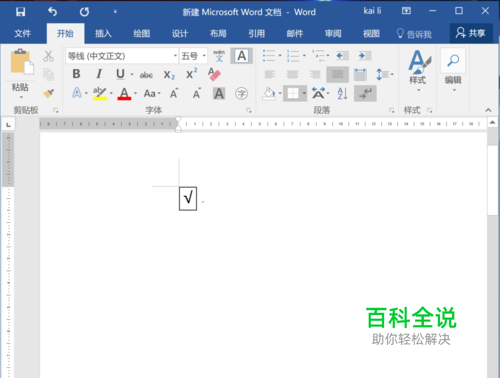This screenshot has width=500, height=378.
Task: Save the document with the floppy icon
Action: click(x=21, y=12)
